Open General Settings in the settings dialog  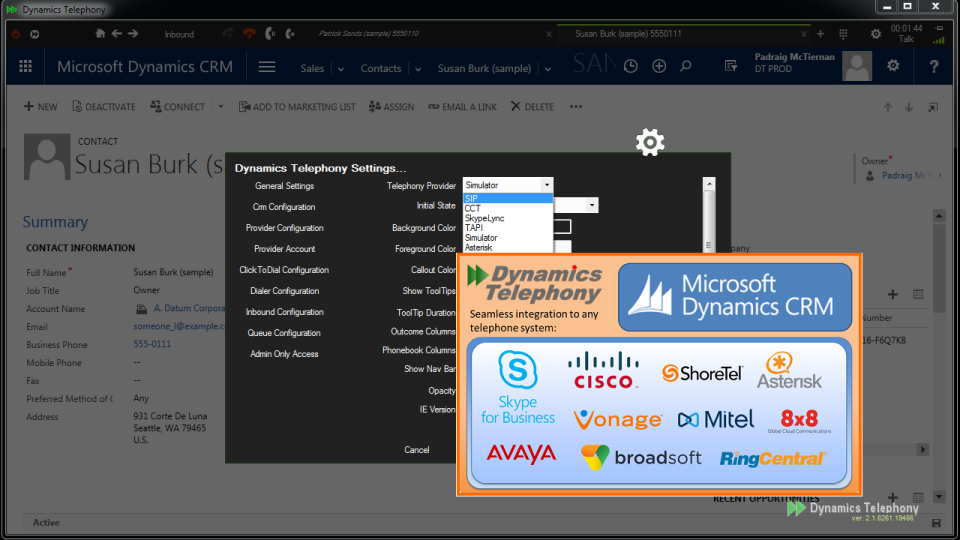coord(284,186)
